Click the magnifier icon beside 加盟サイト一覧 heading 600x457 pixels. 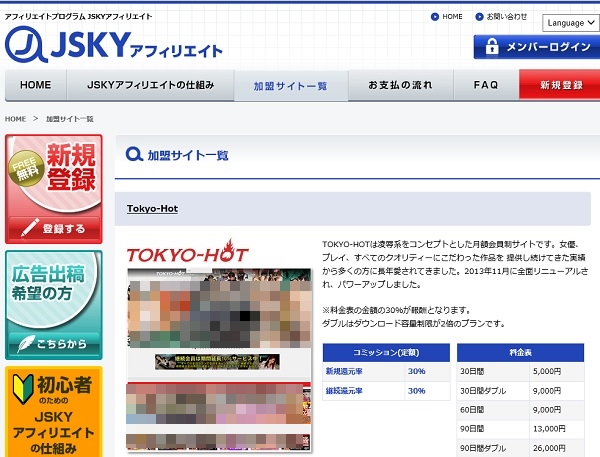(x=134, y=155)
